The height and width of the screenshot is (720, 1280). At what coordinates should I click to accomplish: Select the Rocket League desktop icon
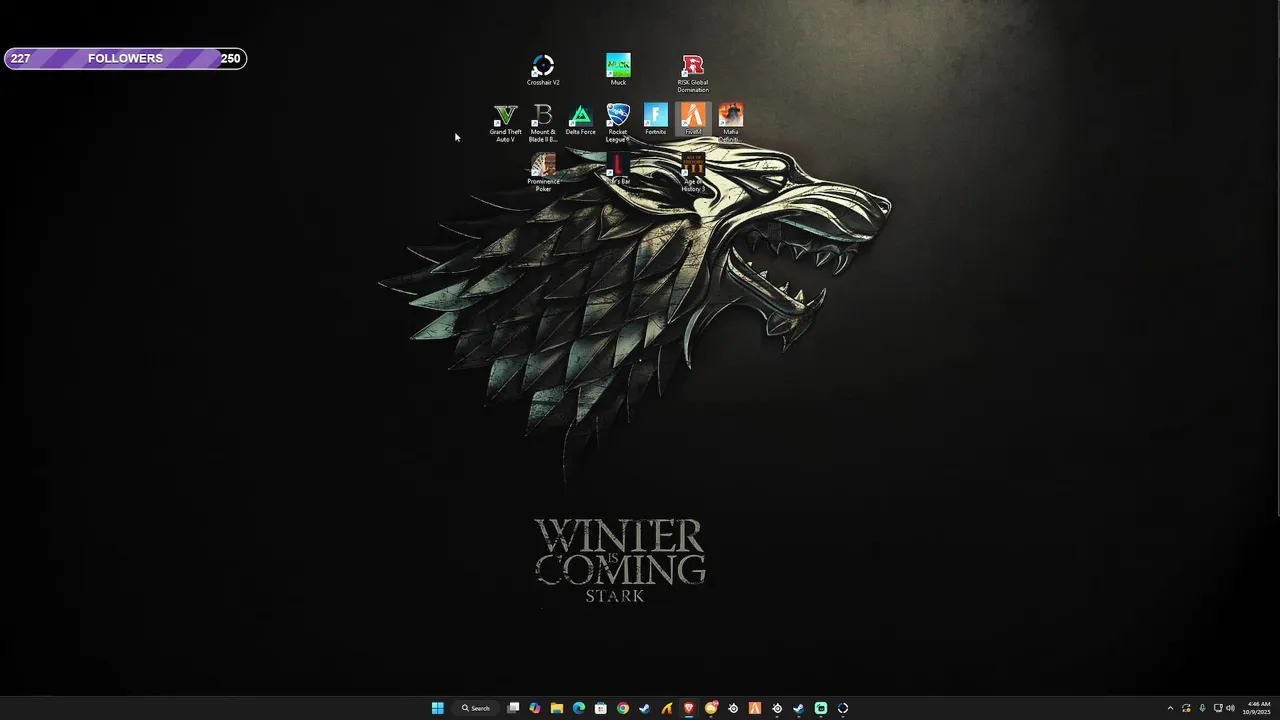[618, 123]
